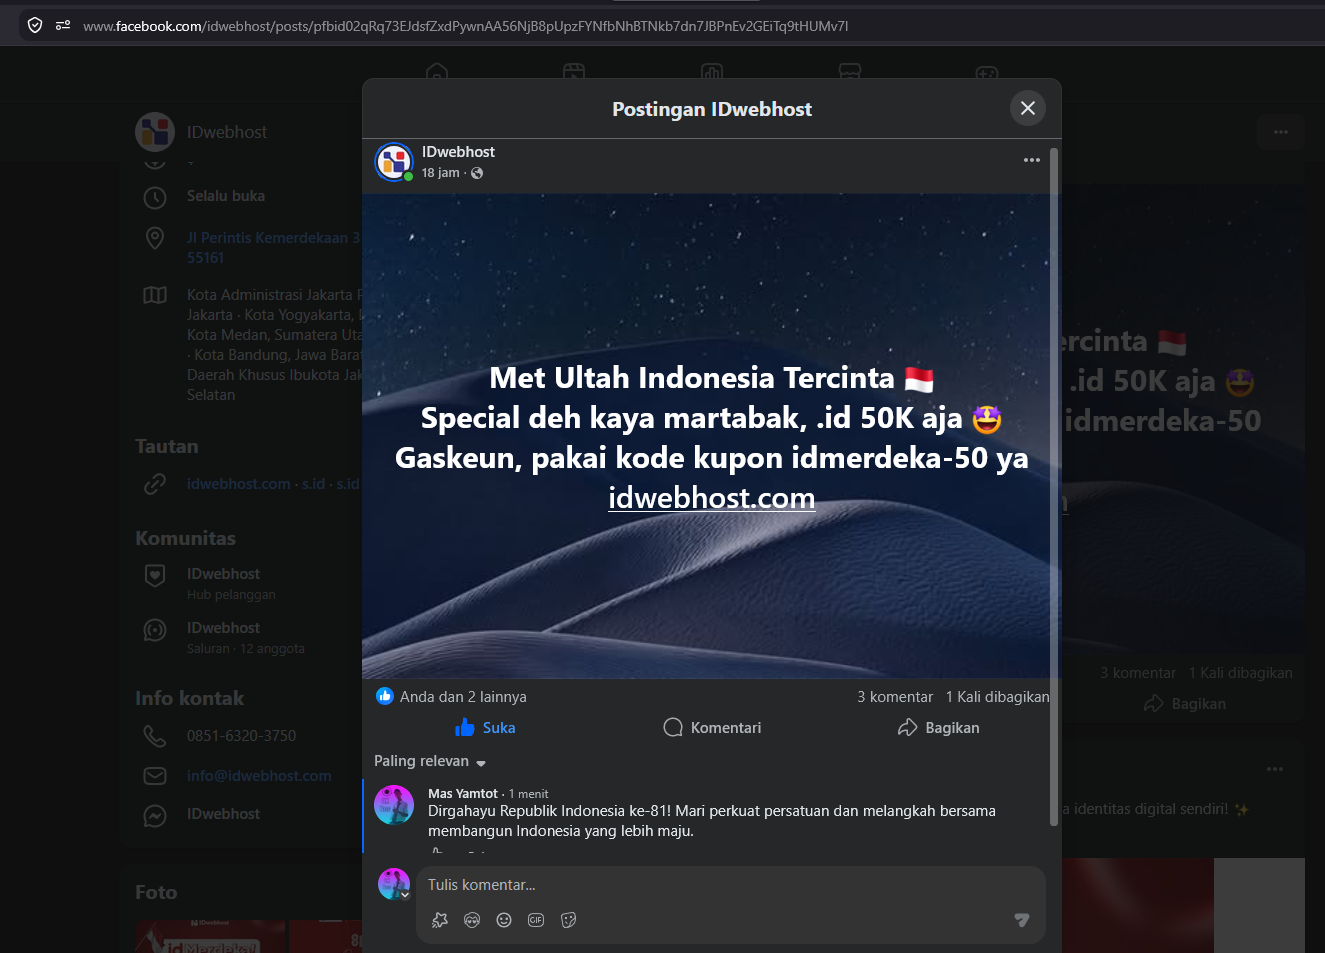The image size is (1325, 953).
Task: Open the idwebhost.com link in the post image
Action: (x=712, y=498)
